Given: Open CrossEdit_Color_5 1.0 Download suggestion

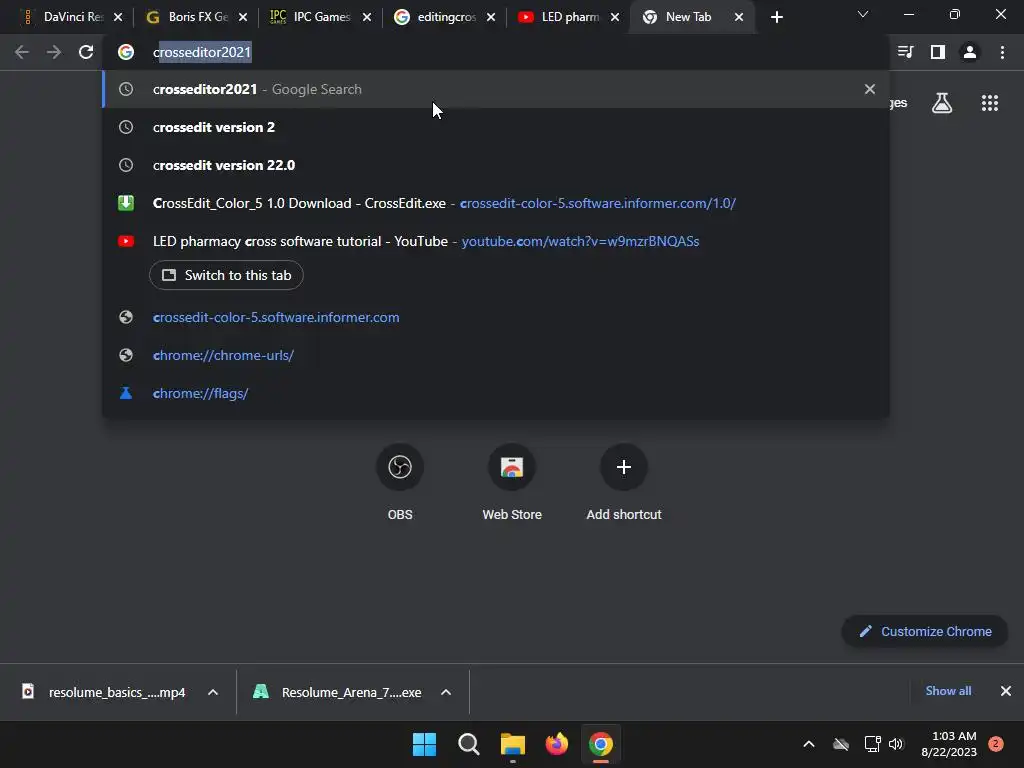Looking at the screenshot, I should pyautogui.click(x=496, y=203).
